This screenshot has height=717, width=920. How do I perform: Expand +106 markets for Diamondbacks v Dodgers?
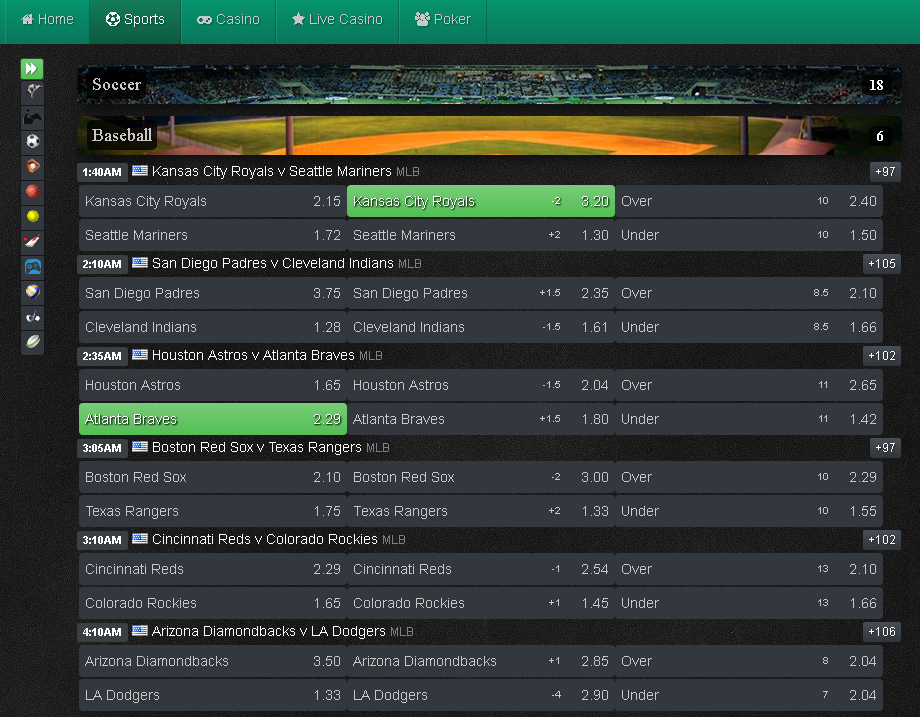coord(881,633)
